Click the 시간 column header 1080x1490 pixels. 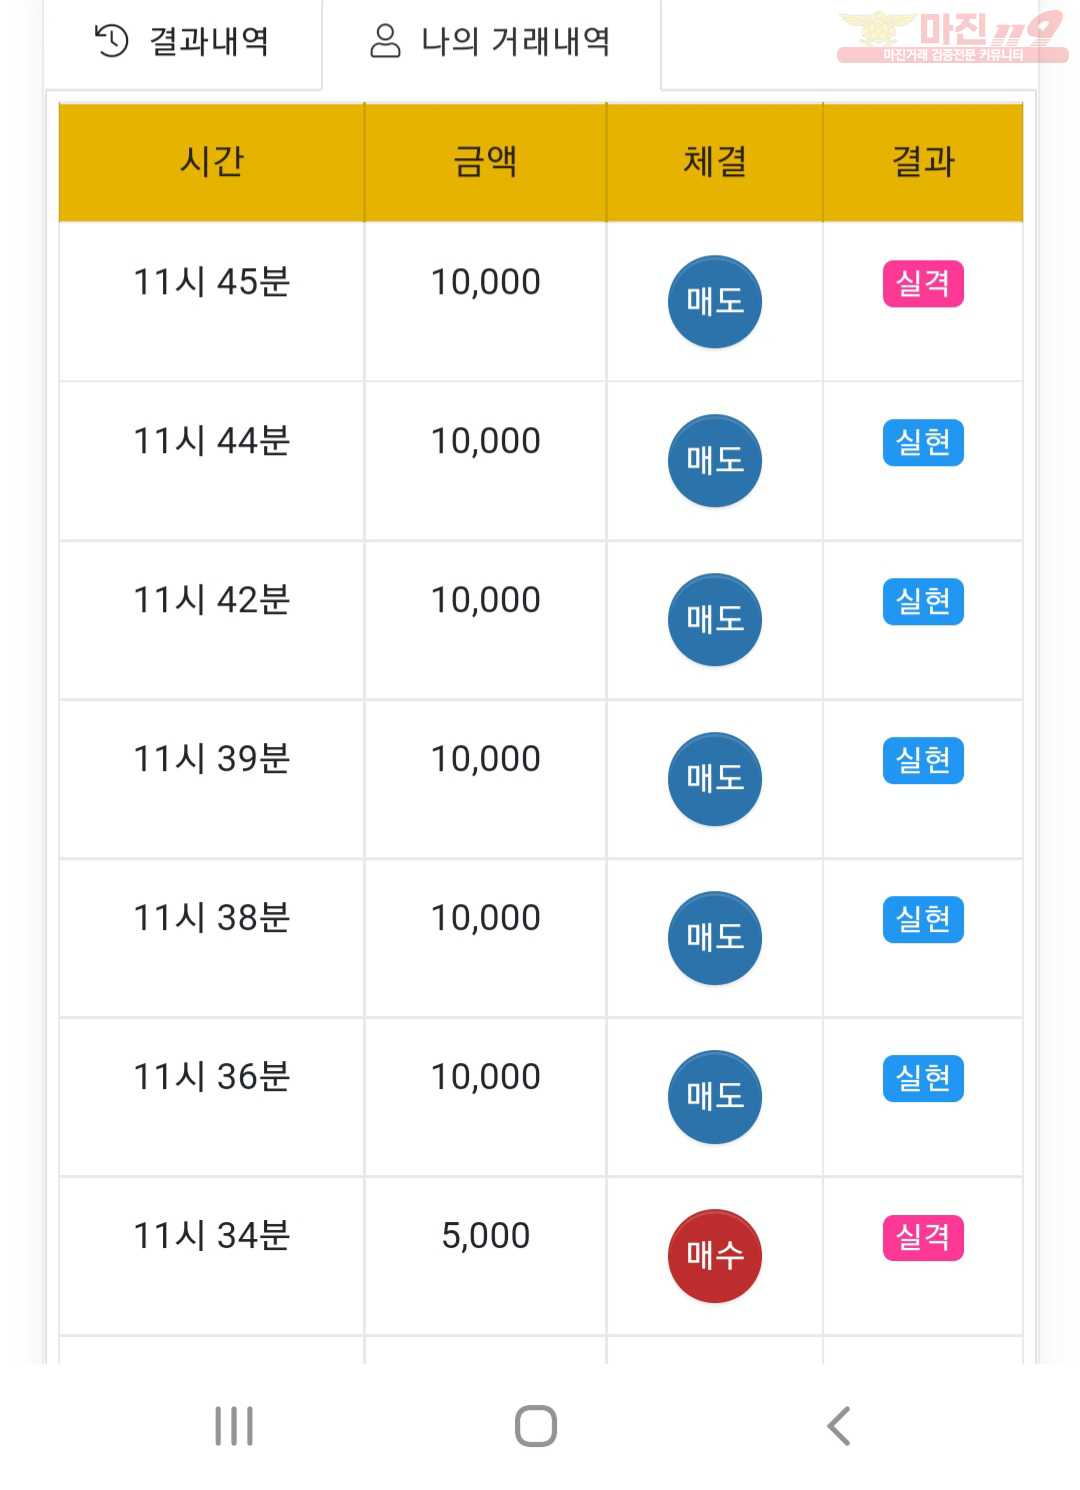tap(212, 162)
